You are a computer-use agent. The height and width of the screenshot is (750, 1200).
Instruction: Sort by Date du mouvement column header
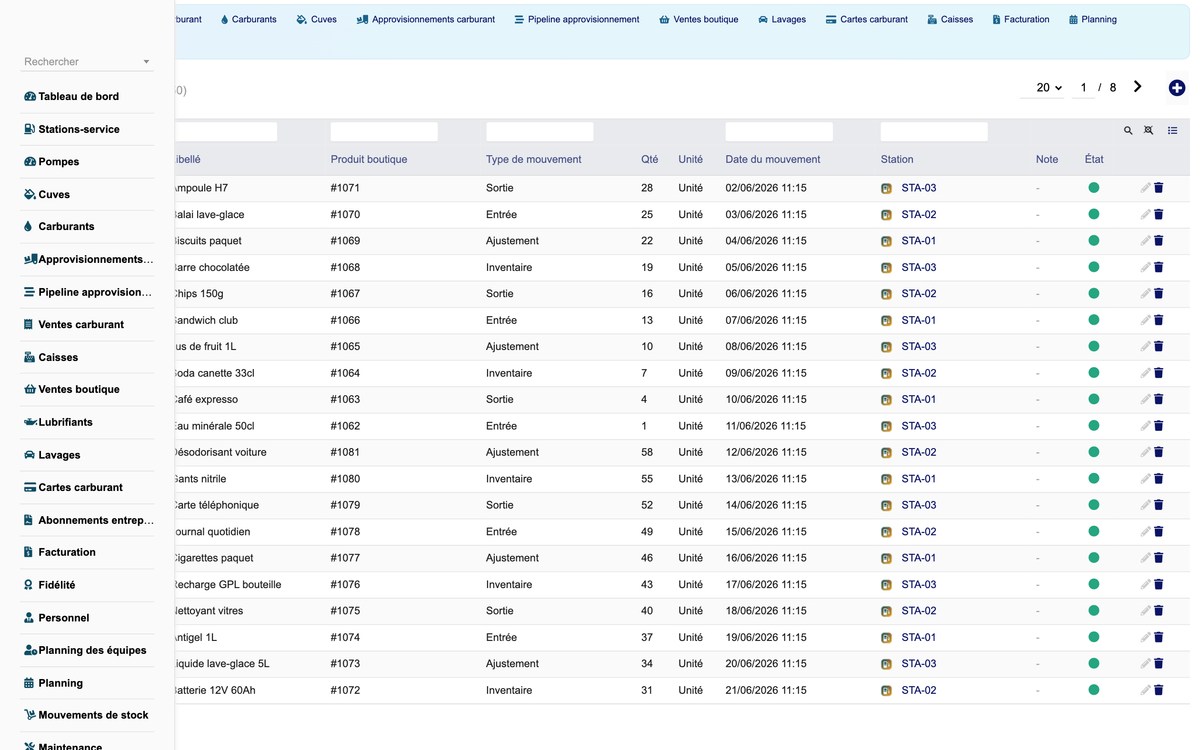point(773,159)
